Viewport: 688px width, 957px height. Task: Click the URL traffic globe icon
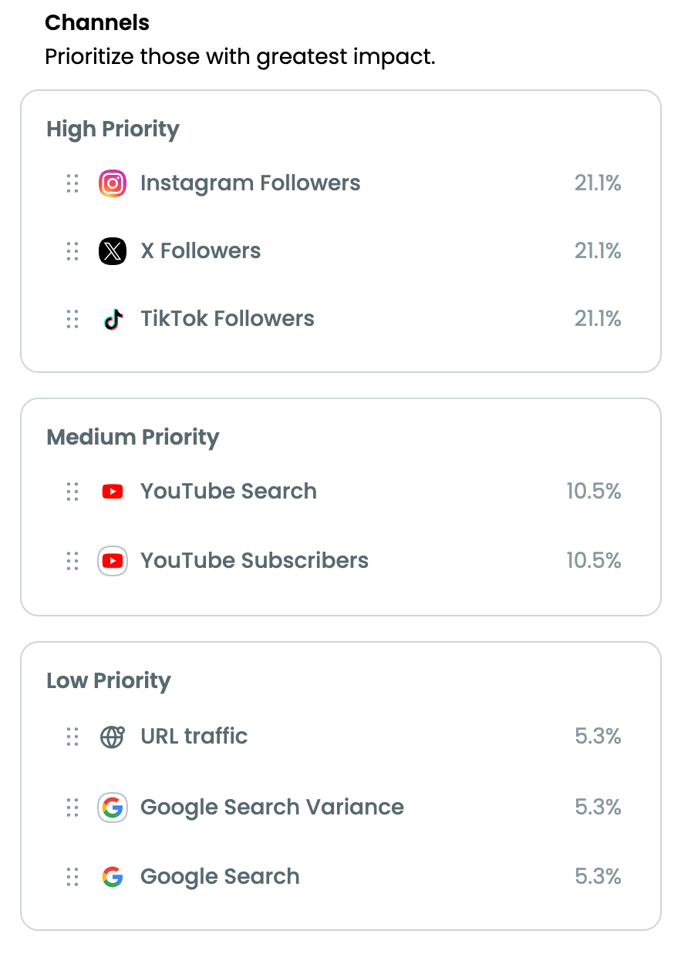click(112, 737)
